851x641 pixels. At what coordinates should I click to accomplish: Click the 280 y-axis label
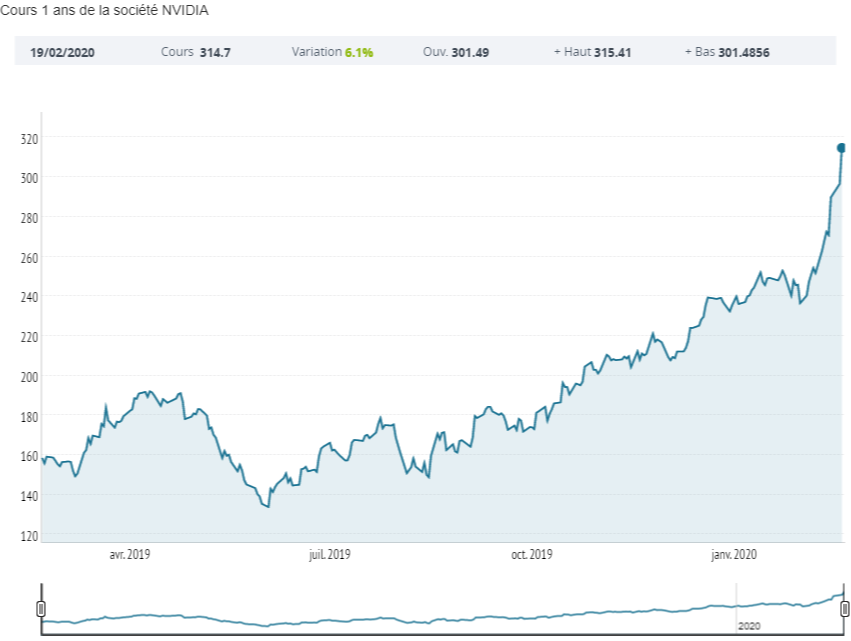click(29, 218)
